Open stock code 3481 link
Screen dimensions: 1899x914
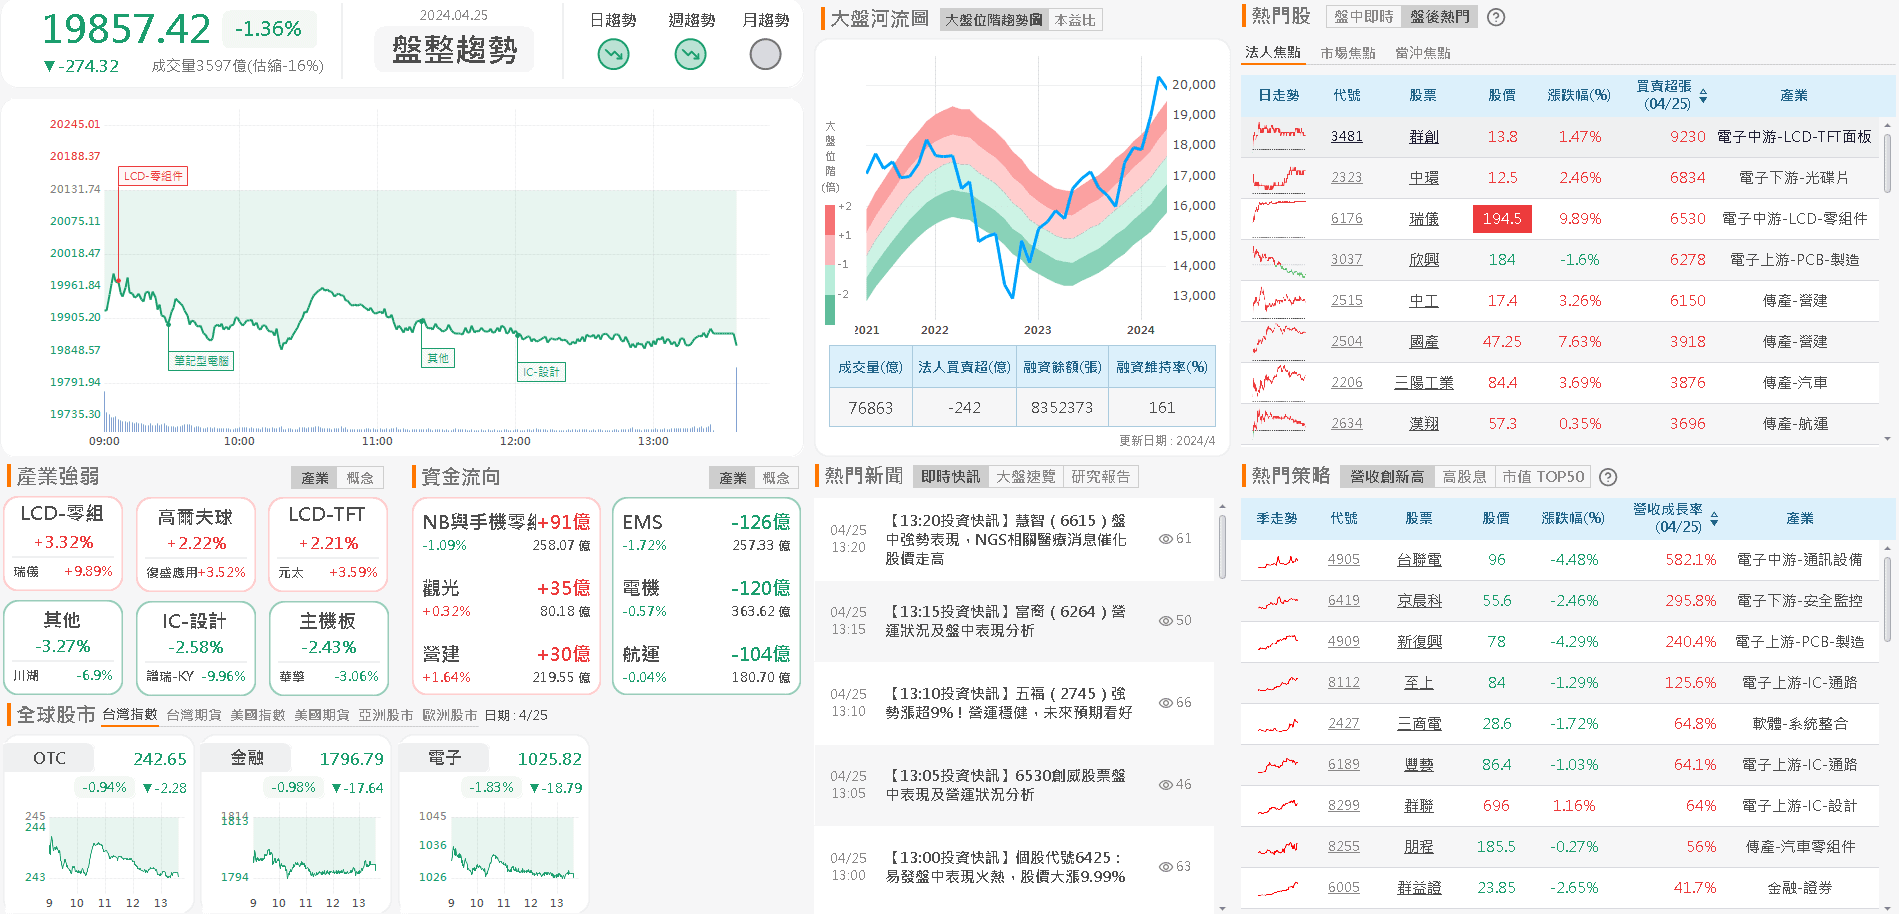click(1347, 137)
